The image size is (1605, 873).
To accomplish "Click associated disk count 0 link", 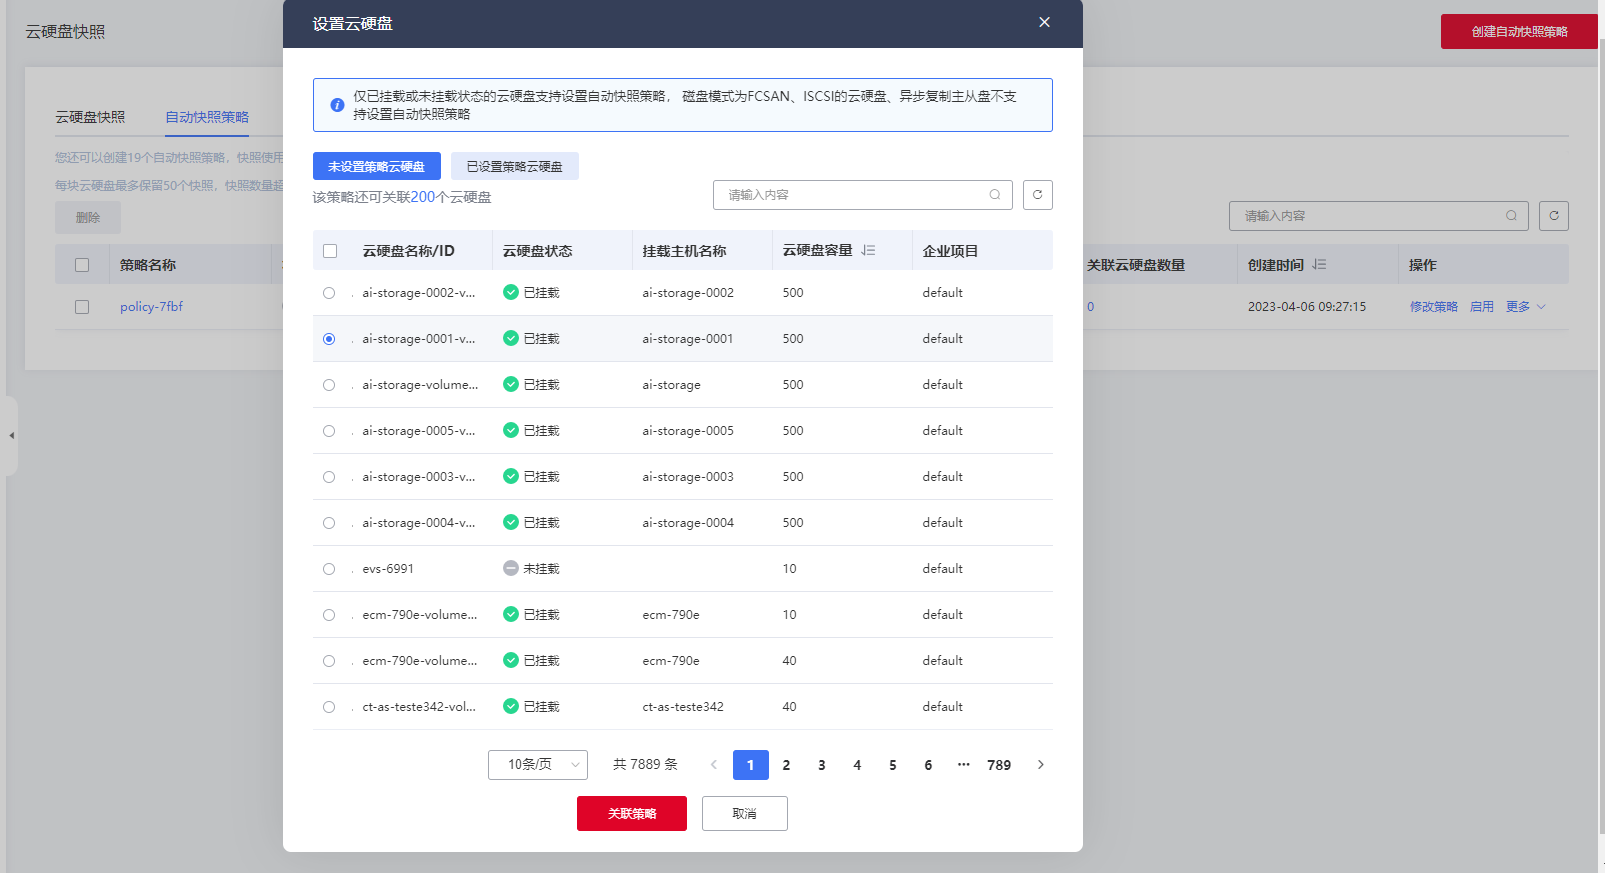I will click(1091, 307).
